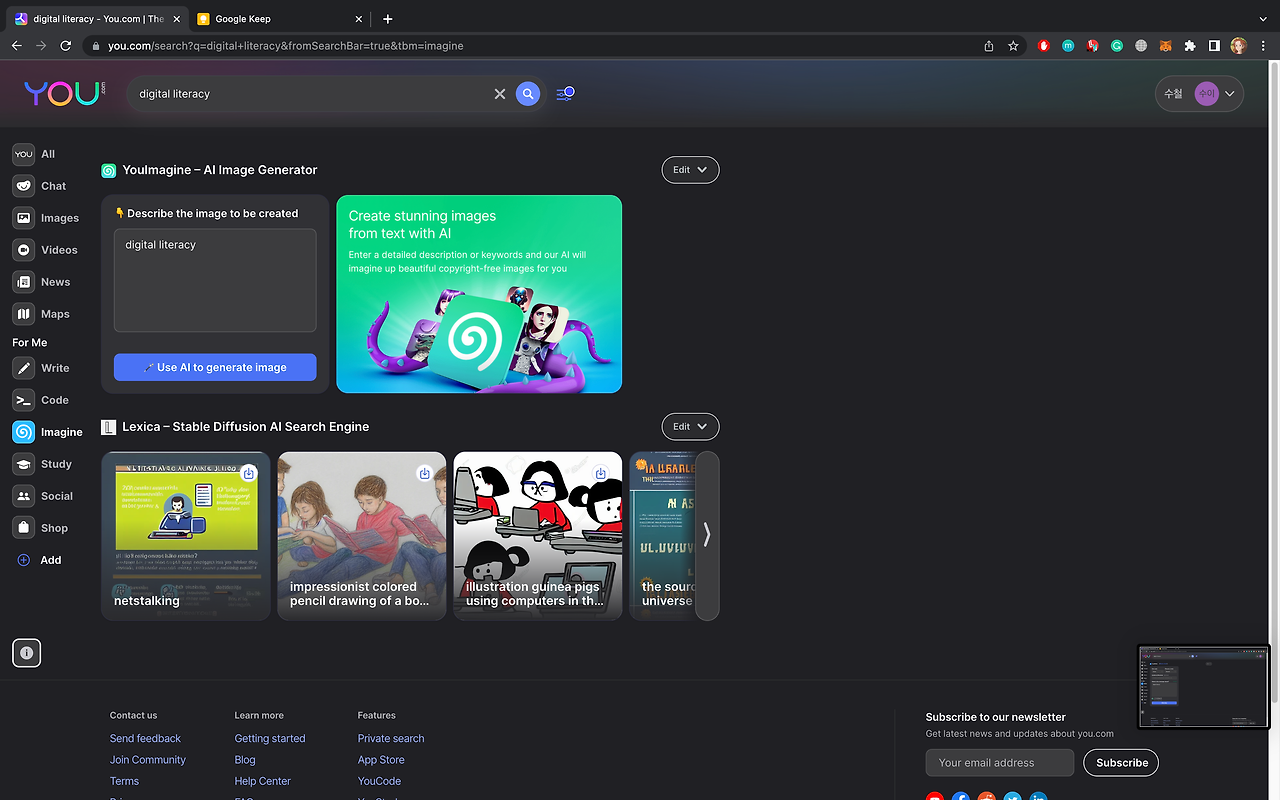This screenshot has width=1280, height=800.
Task: Select the Imagine app icon
Action: (x=23, y=432)
